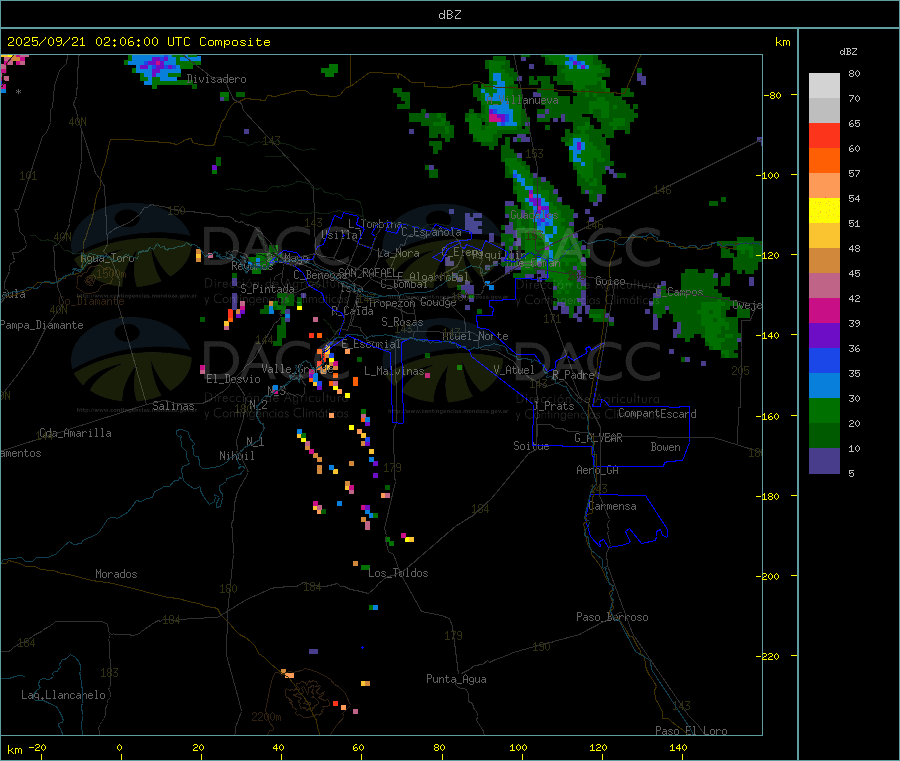This screenshot has height=761, width=900.
Task: Click the 'Morados' map label
Action: pyautogui.click(x=117, y=574)
